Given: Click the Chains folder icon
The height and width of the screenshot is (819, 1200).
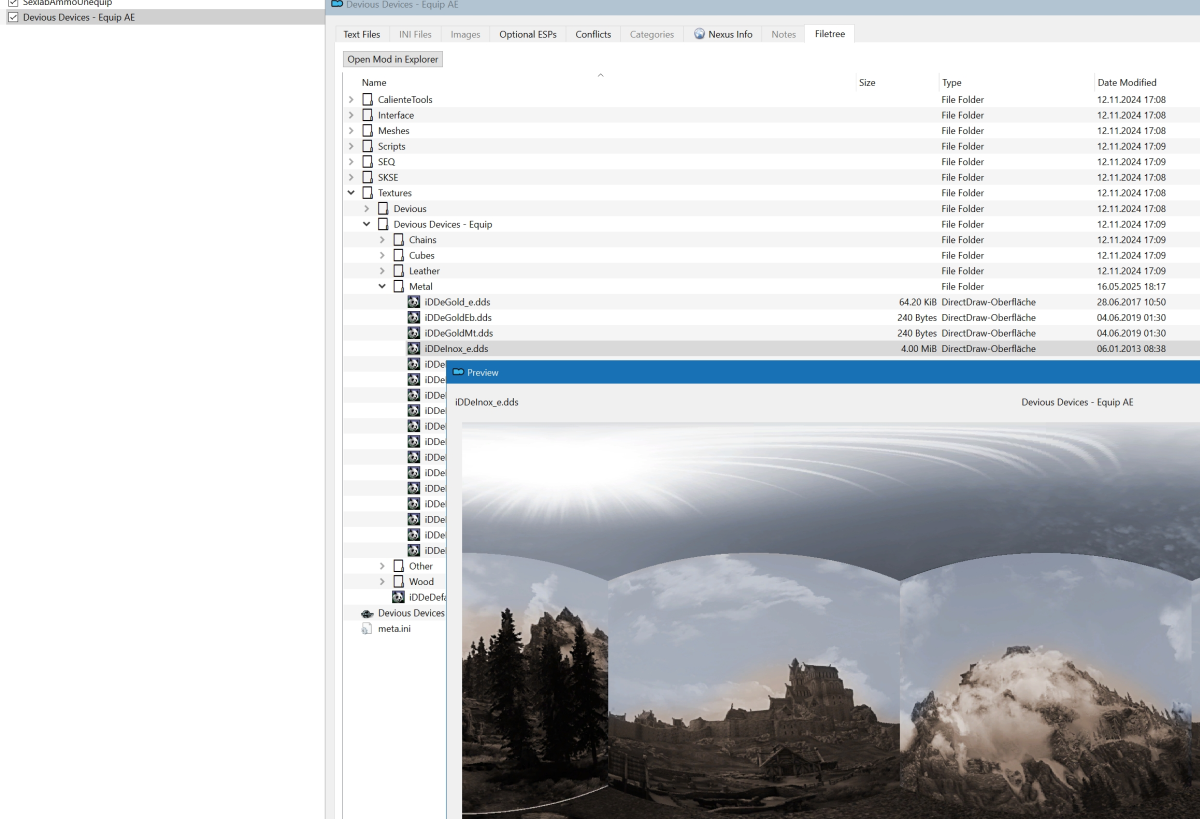Looking at the screenshot, I should 399,240.
